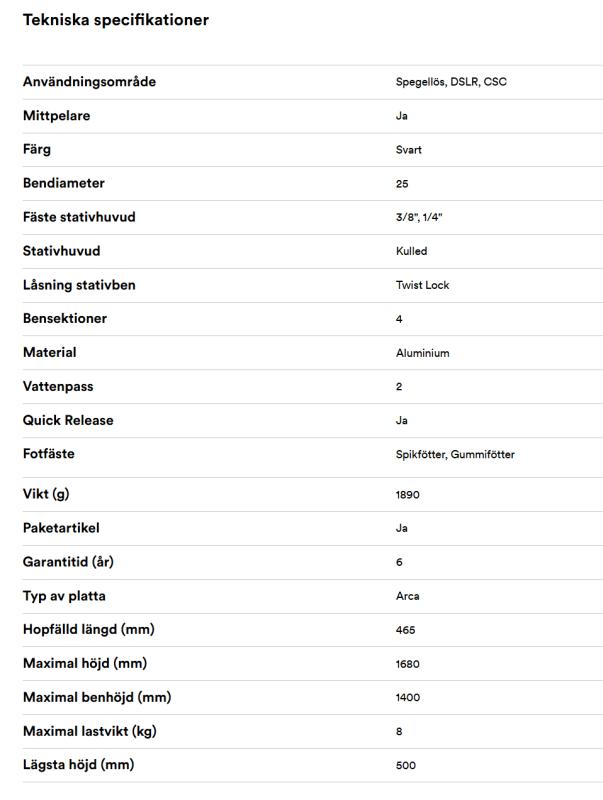Image resolution: width=603 pixels, height=800 pixels.
Task: Select the "Användningsområde" row label
Action: [89, 82]
